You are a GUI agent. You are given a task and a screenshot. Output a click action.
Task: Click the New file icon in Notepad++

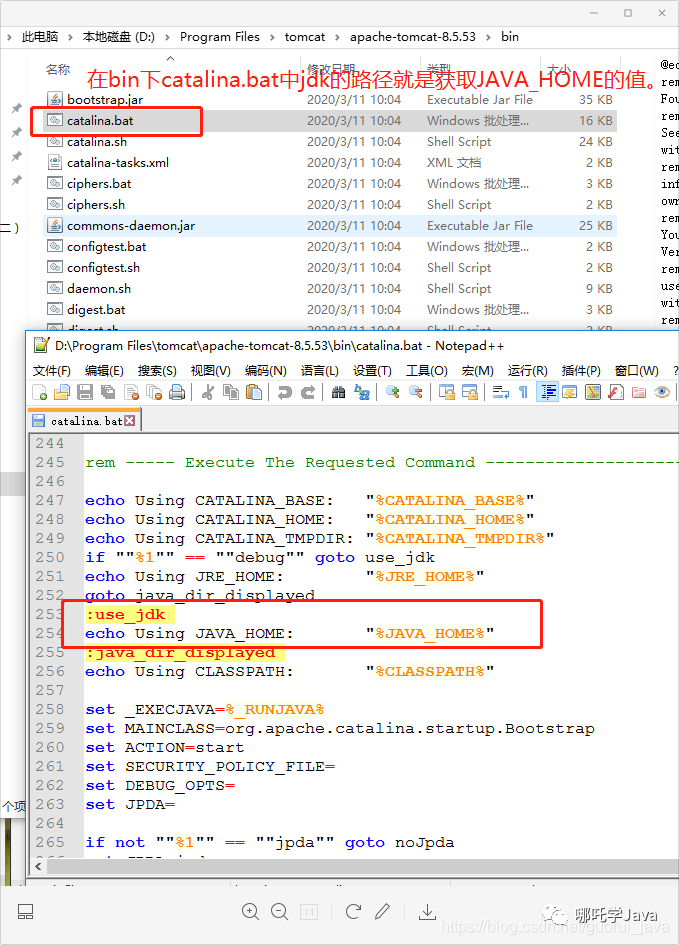pyautogui.click(x=40, y=392)
